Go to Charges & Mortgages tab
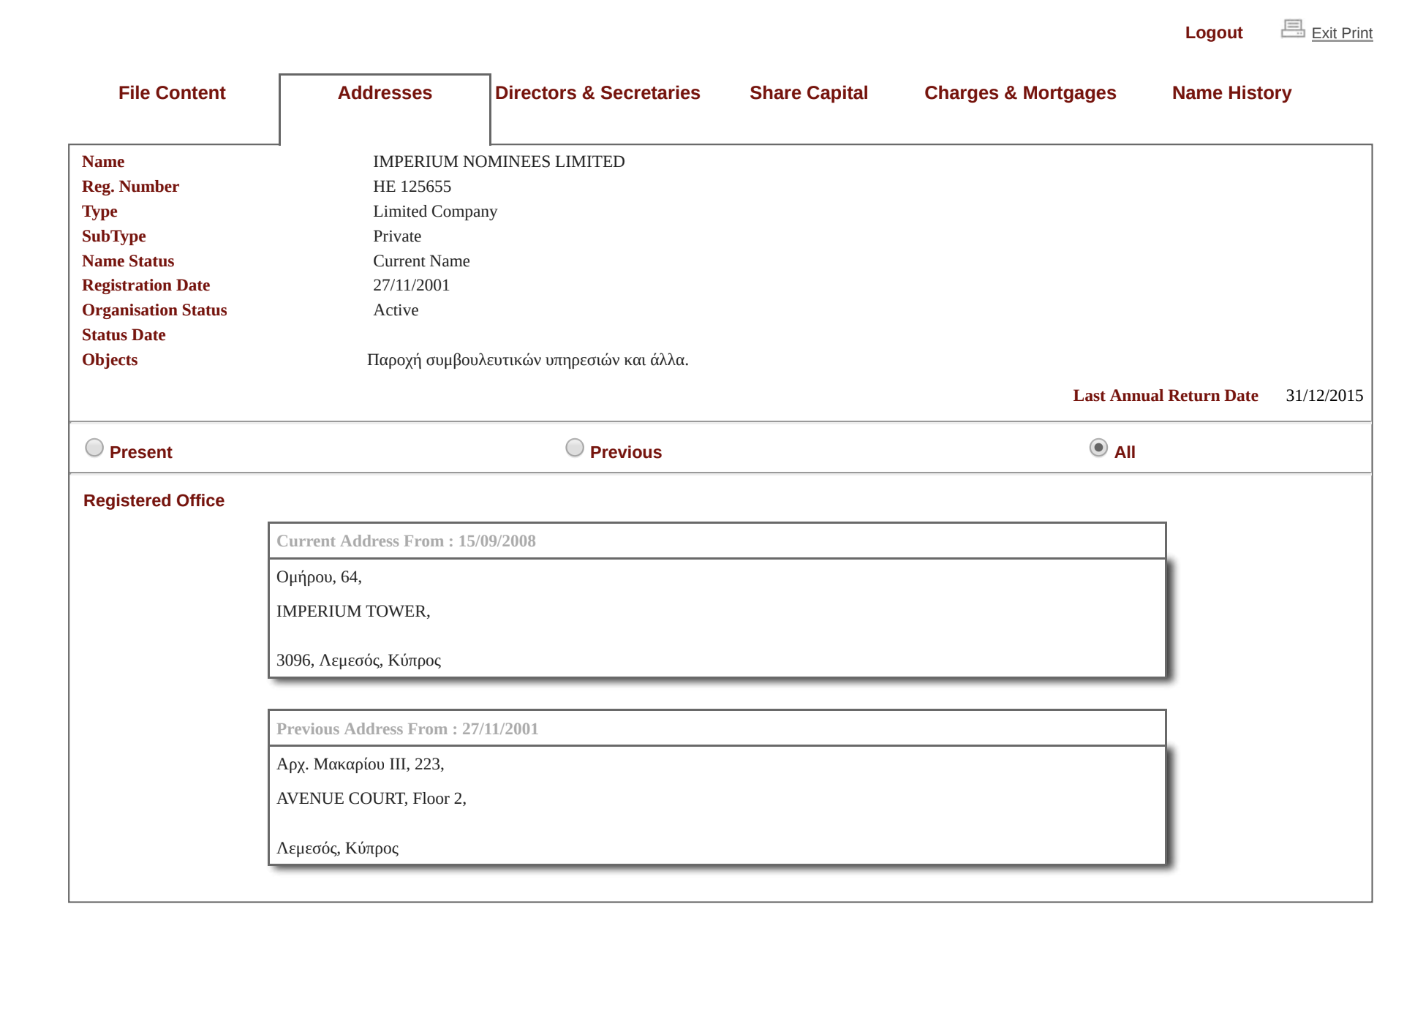The width and height of the screenshot is (1406, 1014). click(1019, 93)
